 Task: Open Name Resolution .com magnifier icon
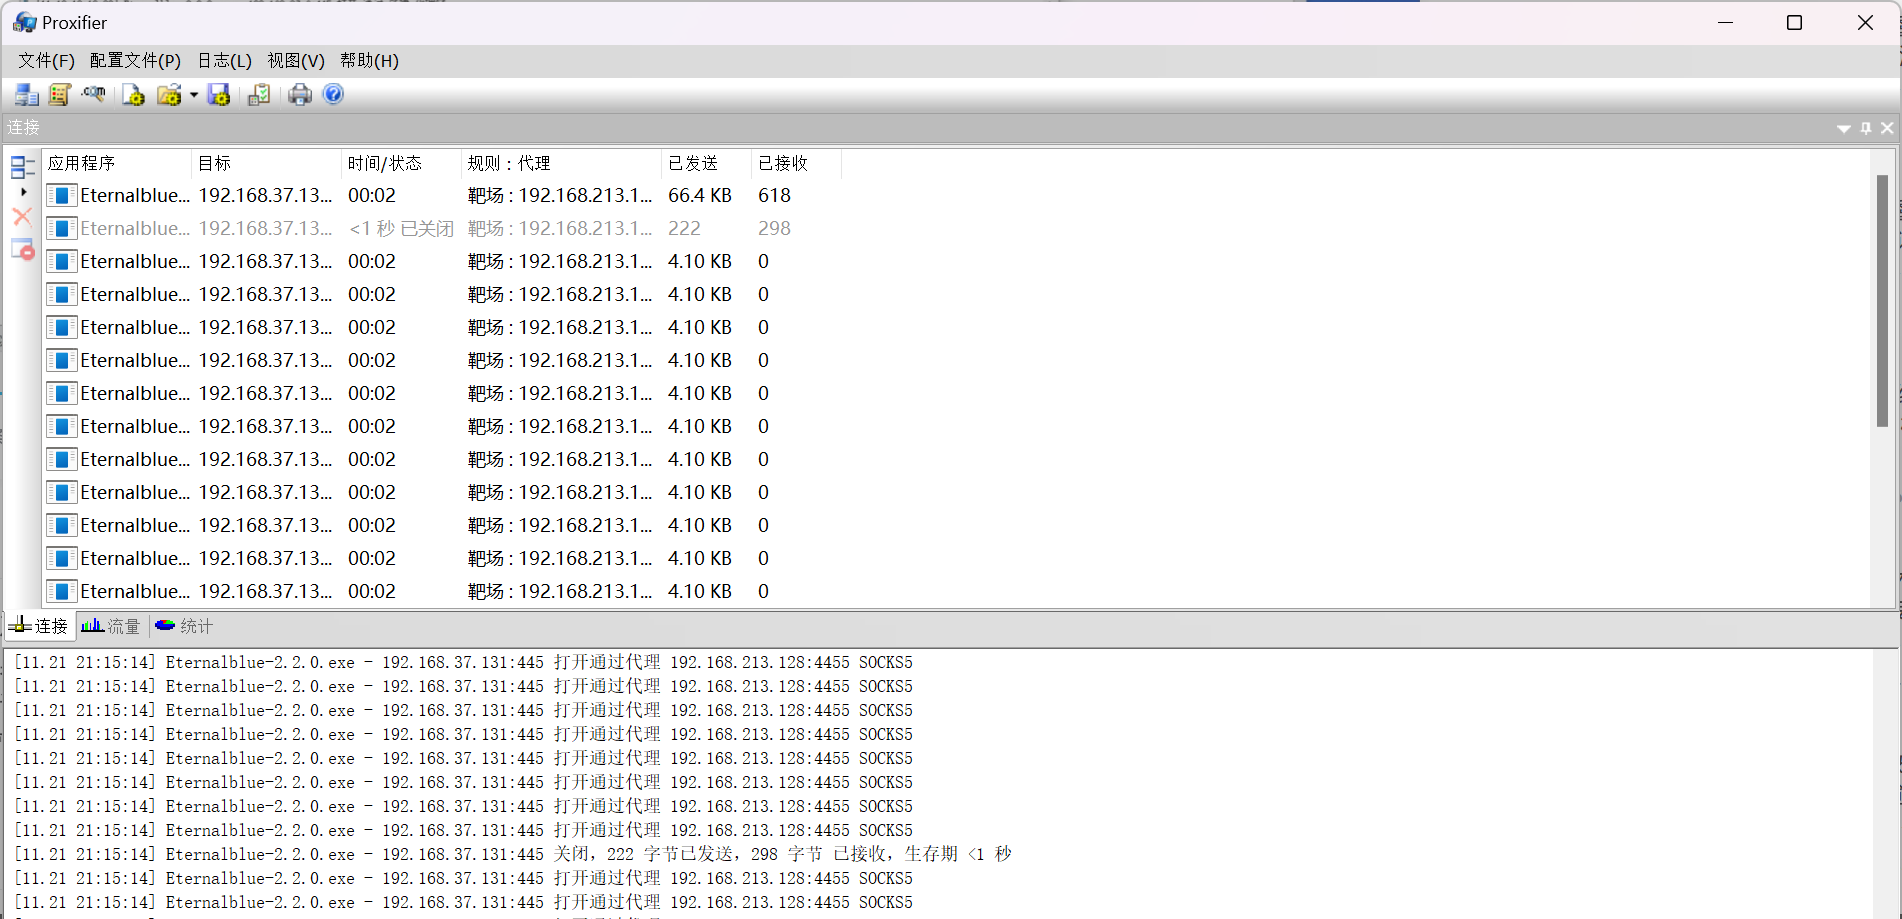click(94, 95)
